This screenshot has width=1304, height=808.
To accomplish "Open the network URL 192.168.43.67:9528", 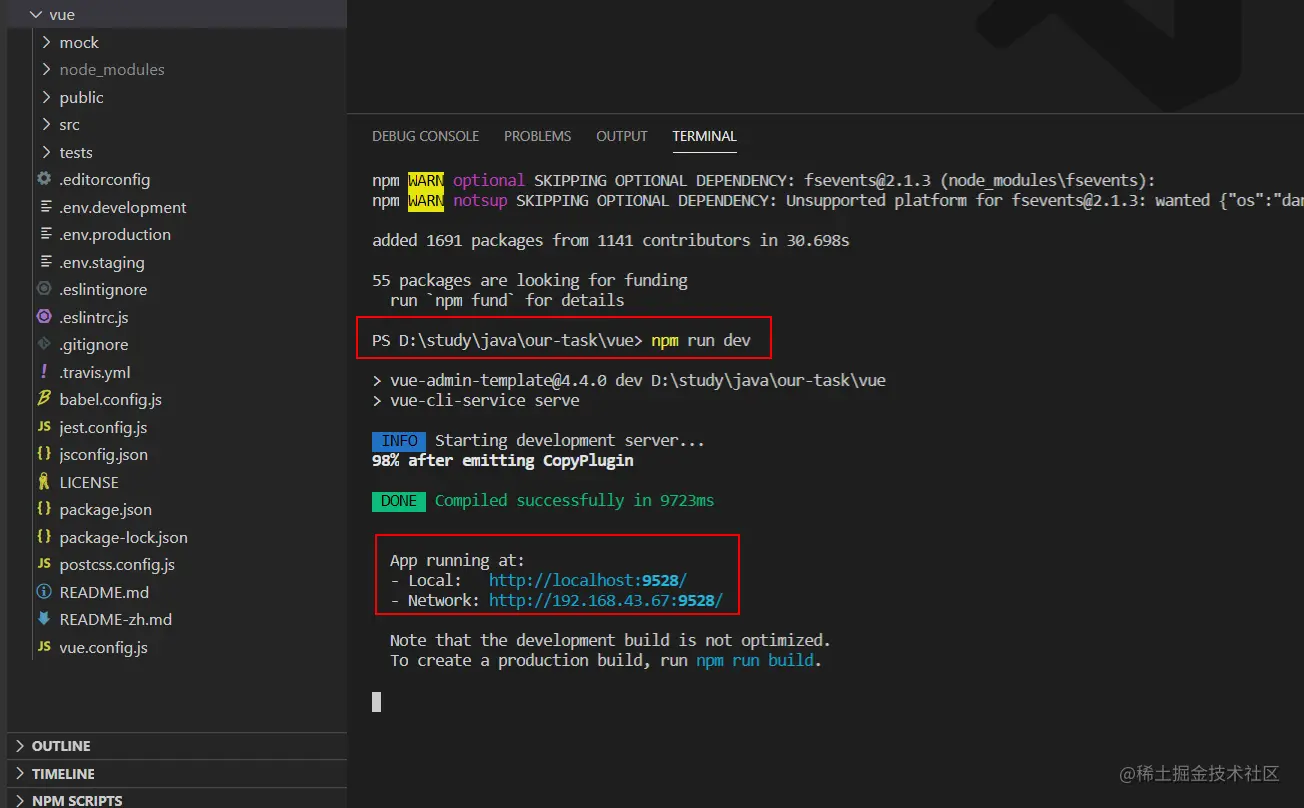I will 605,600.
